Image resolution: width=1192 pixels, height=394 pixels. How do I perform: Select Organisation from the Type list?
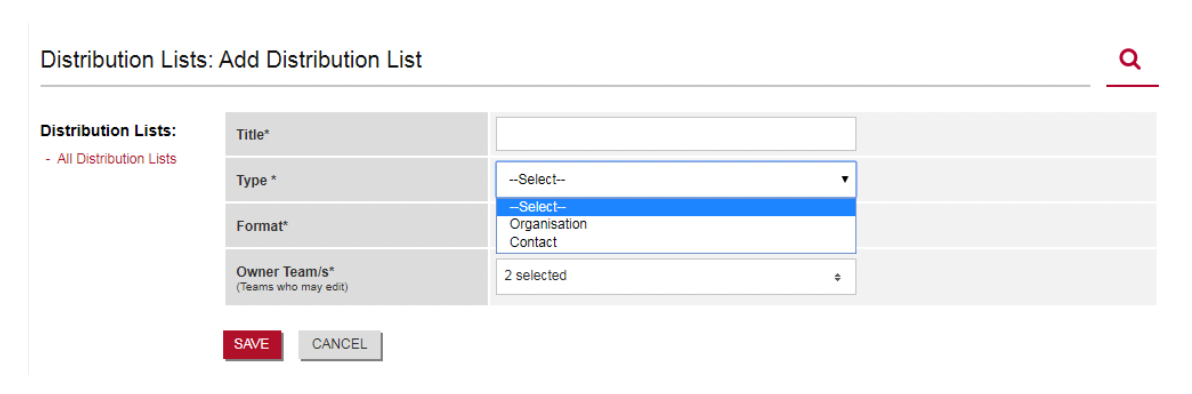pyautogui.click(x=548, y=224)
